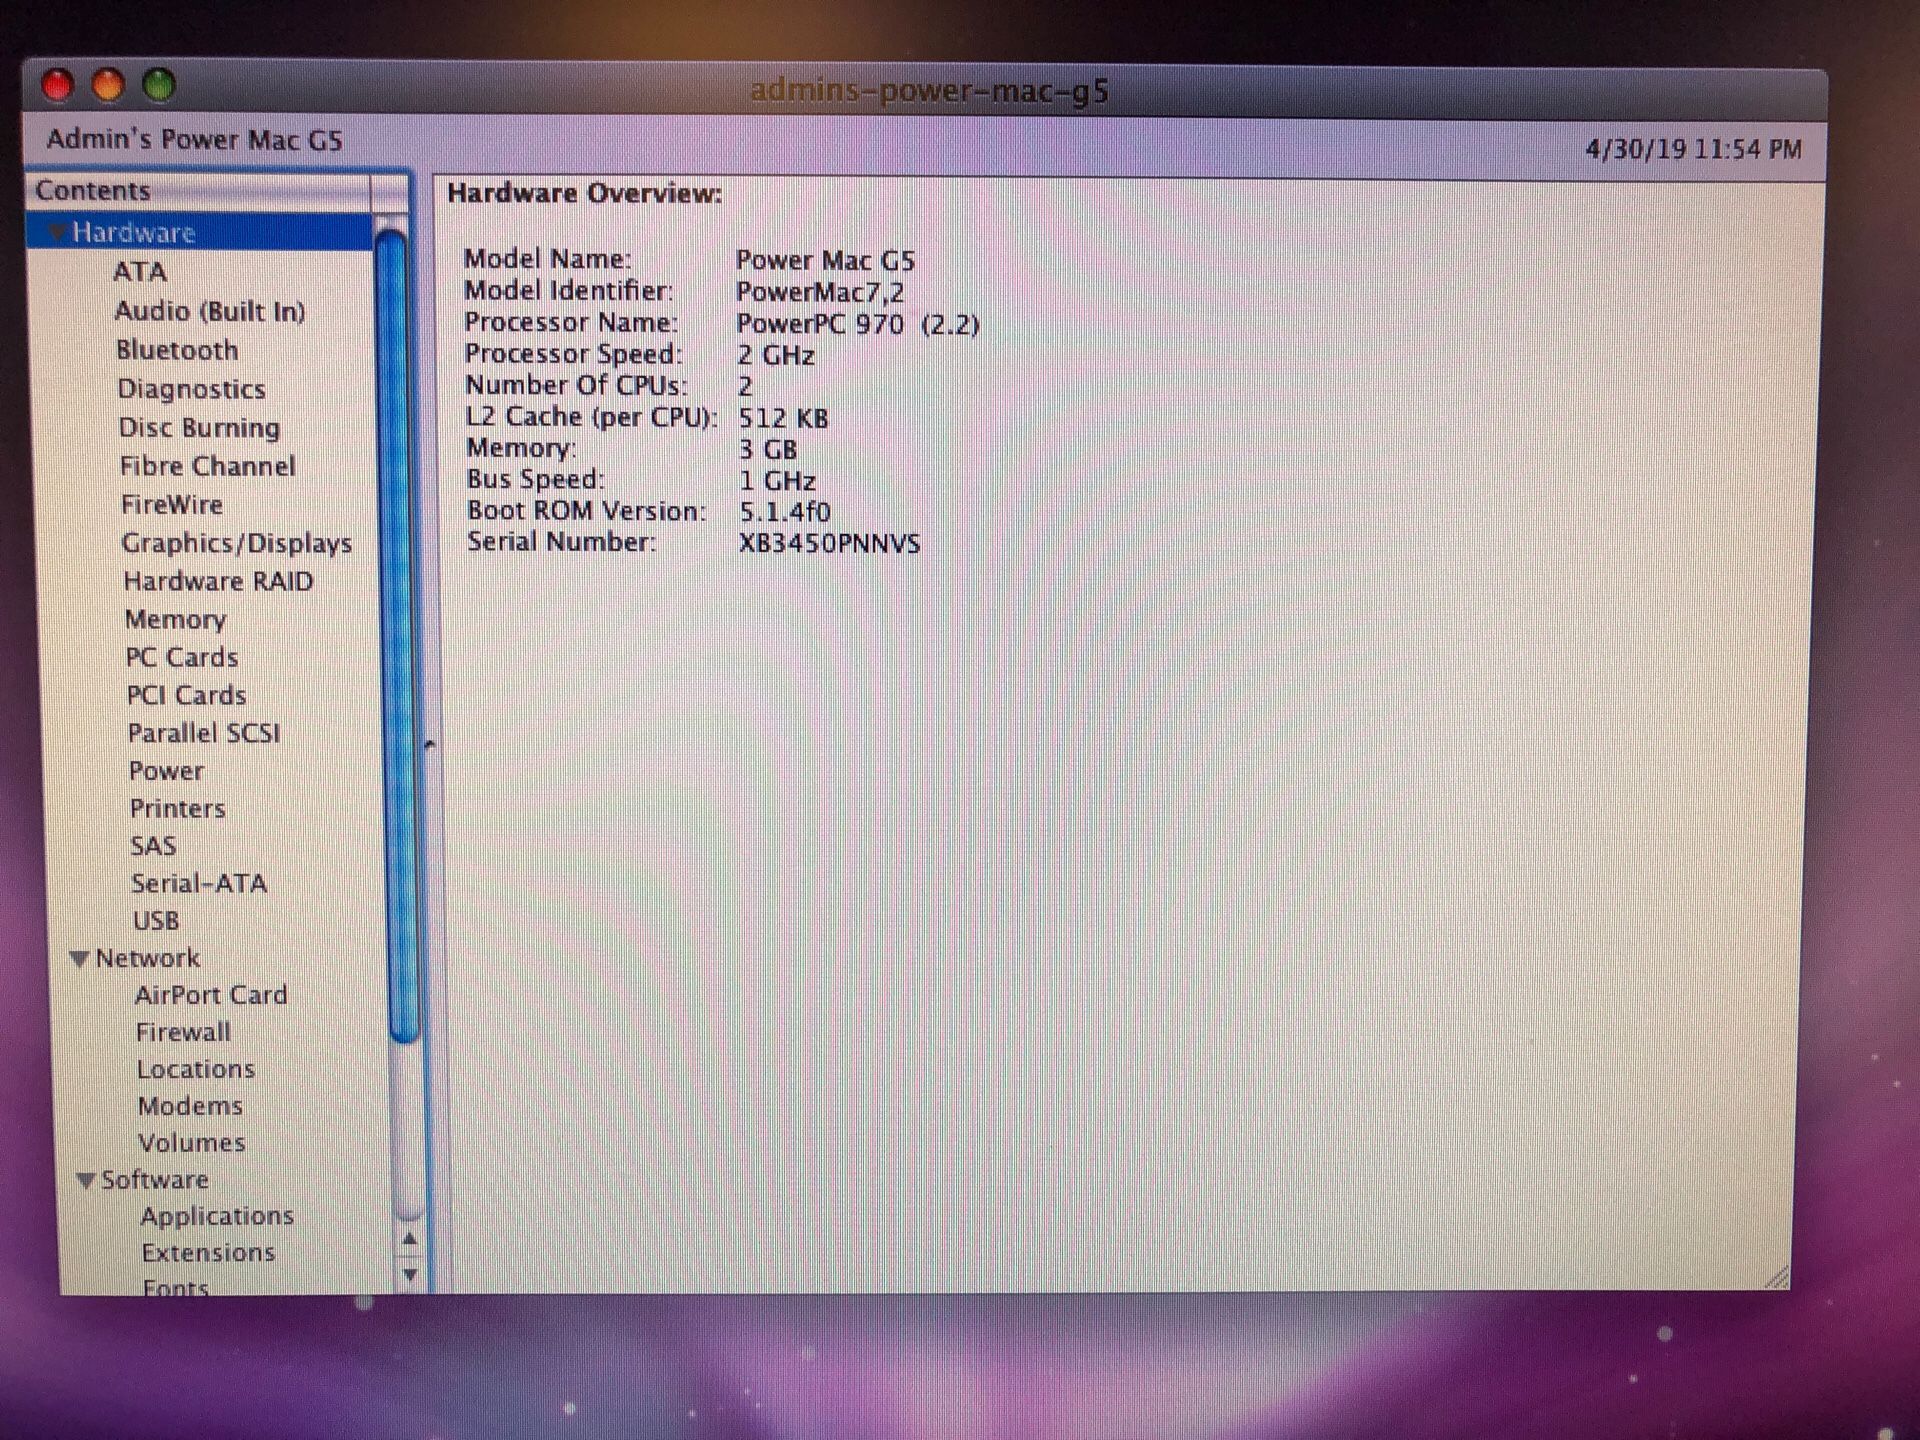
Task: Open the Diagnostics entry
Action: click(191, 389)
